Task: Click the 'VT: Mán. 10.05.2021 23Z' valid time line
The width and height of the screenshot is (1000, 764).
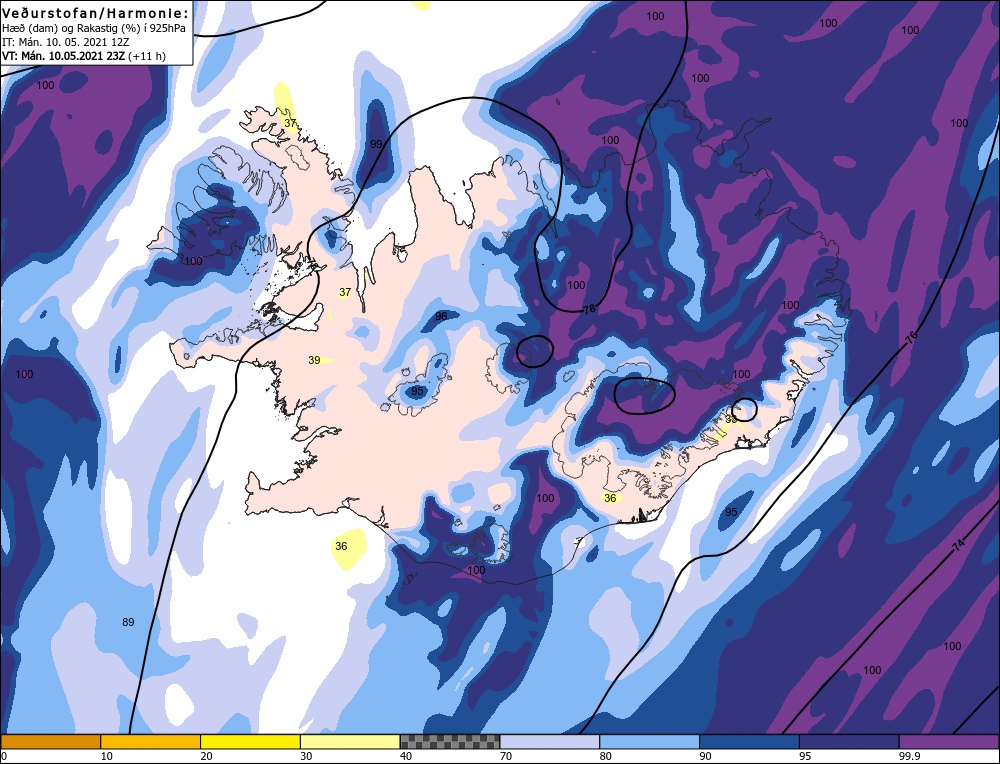Action: pyautogui.click(x=84, y=56)
